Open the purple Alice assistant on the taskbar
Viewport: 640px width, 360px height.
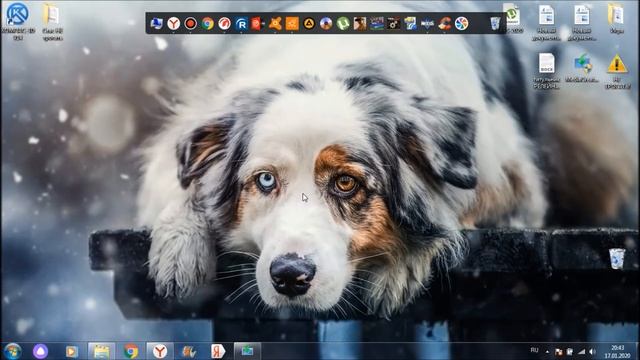[x=40, y=351]
